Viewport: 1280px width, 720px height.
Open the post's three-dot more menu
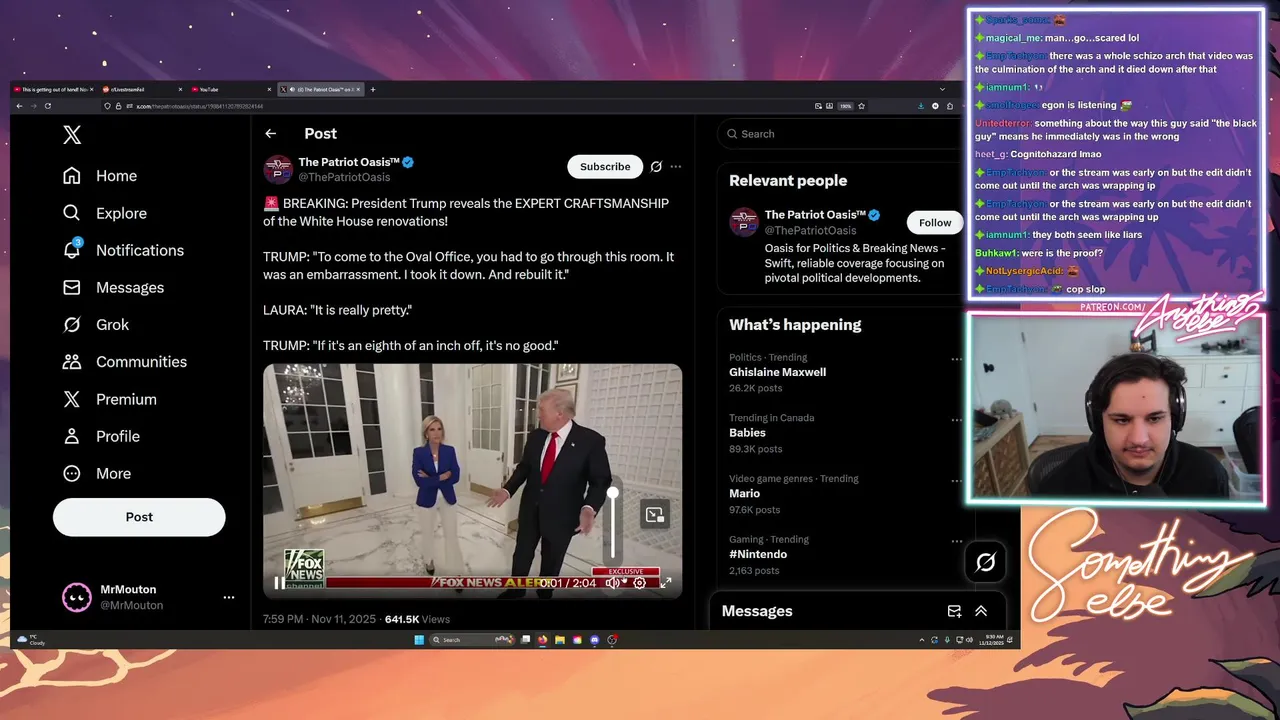(676, 167)
